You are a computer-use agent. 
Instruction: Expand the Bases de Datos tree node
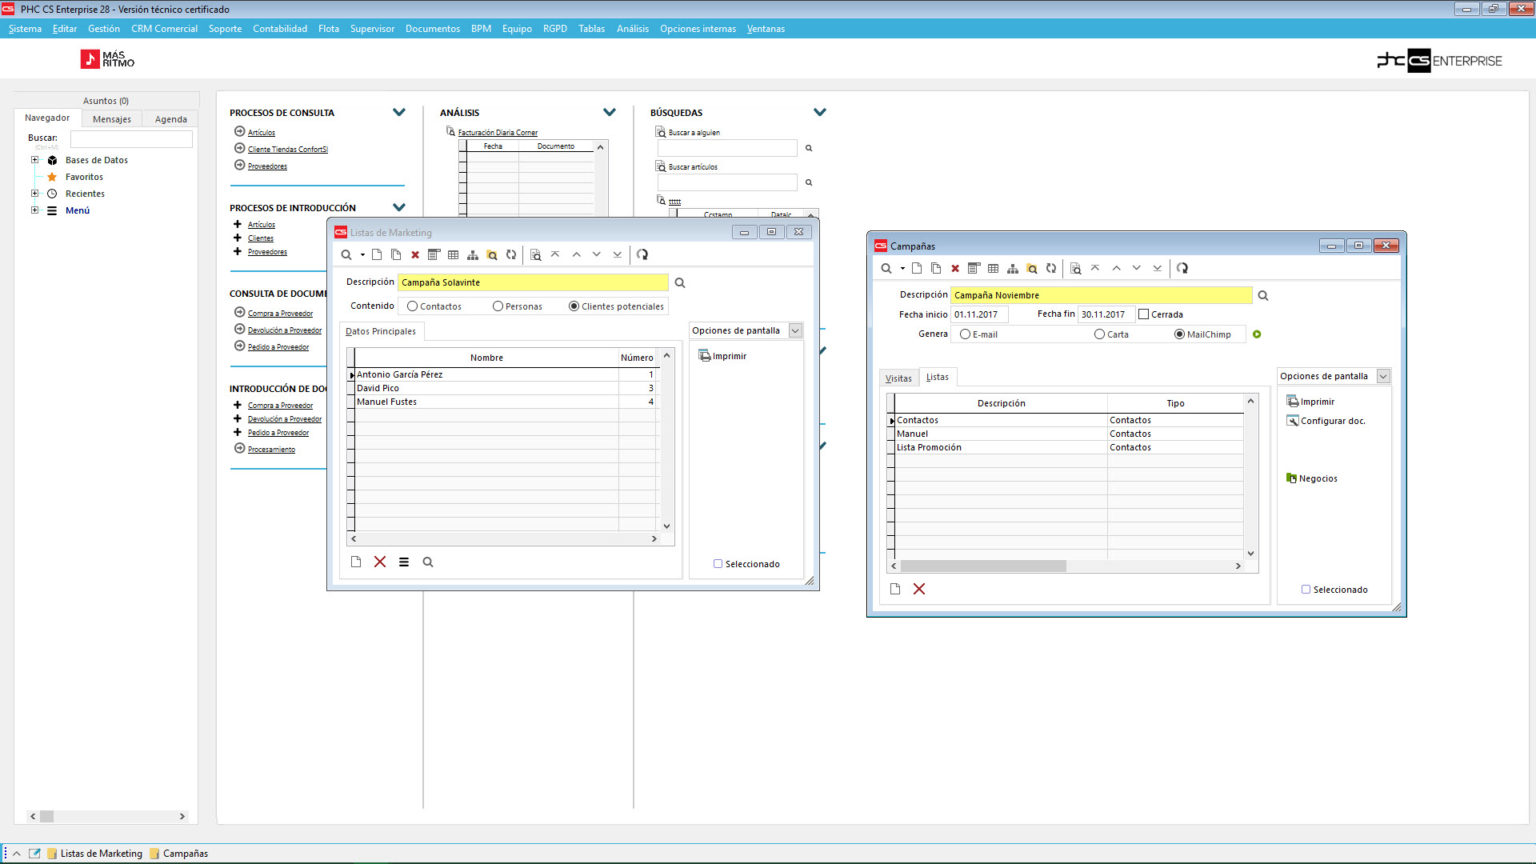(35, 160)
